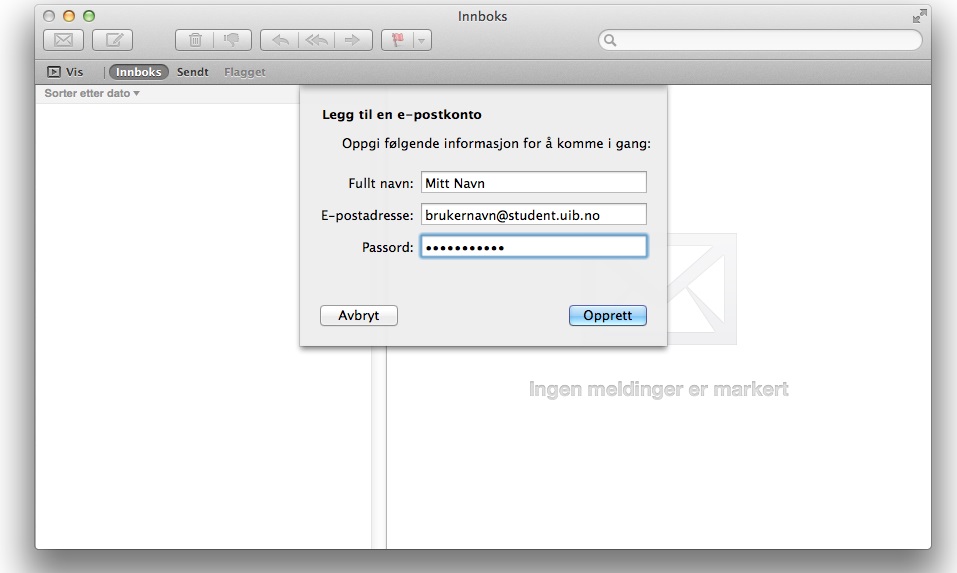Click the Passord password field
Screen dimensions: 957x573
(x=533, y=246)
